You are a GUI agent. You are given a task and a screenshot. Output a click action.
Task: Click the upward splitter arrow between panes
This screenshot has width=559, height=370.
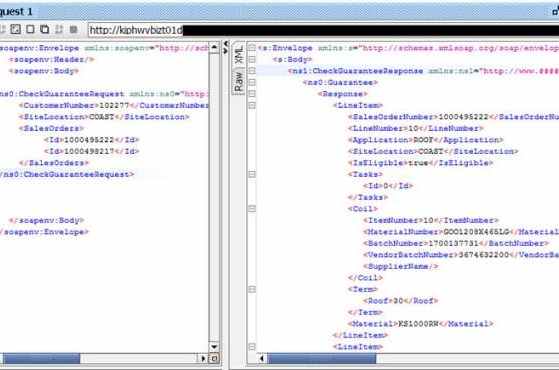pos(226,44)
